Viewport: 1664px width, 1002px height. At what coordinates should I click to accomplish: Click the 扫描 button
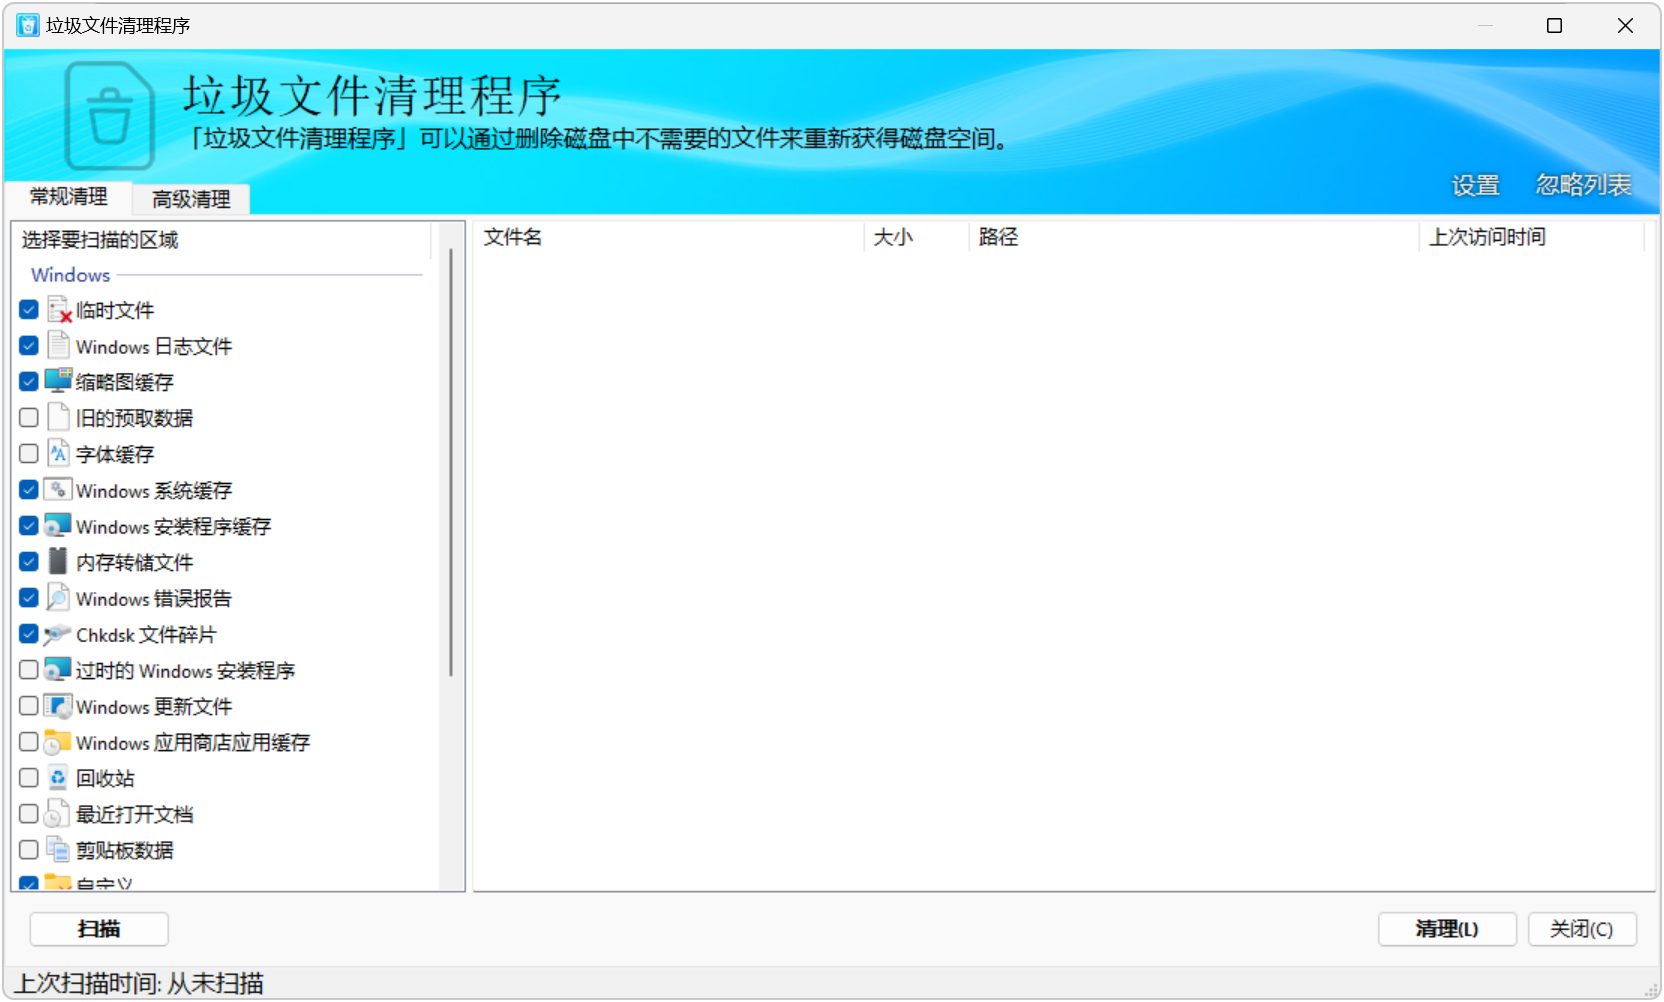point(99,929)
